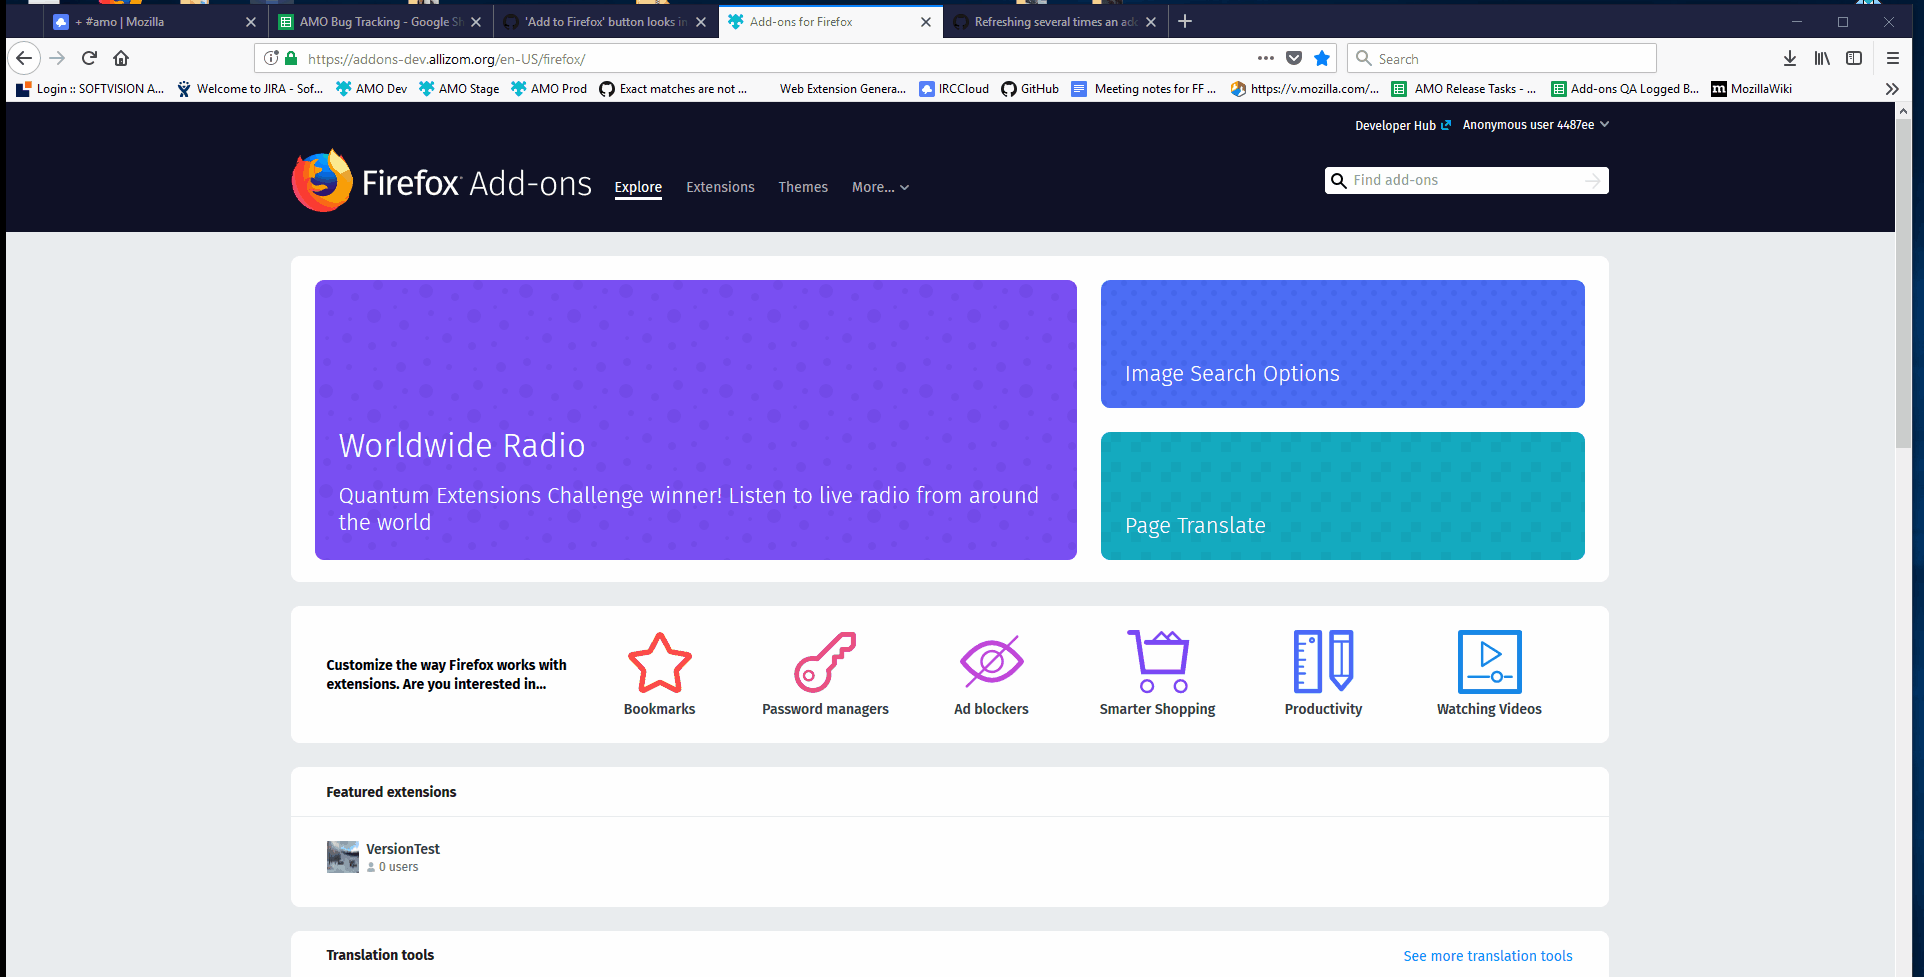This screenshot has width=1924, height=977.
Task: Click scrollbar up arrow
Action: coord(1903,110)
